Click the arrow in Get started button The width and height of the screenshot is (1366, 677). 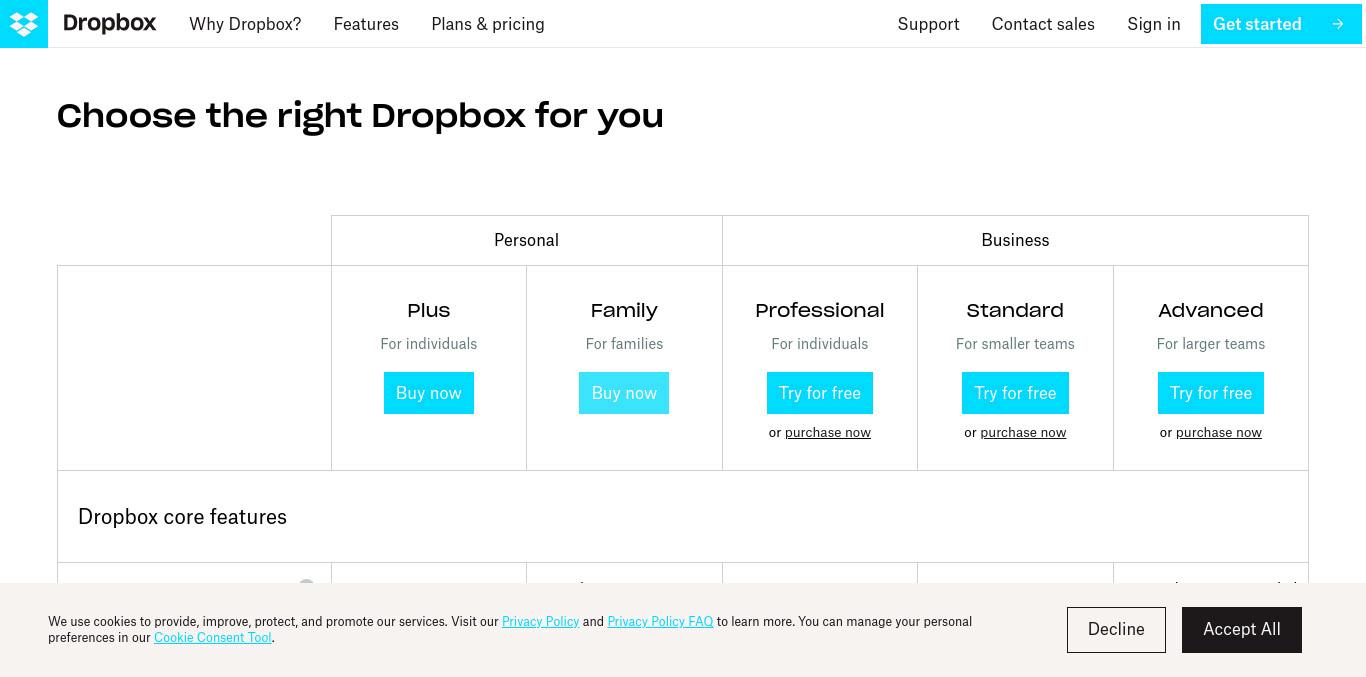(x=1337, y=24)
